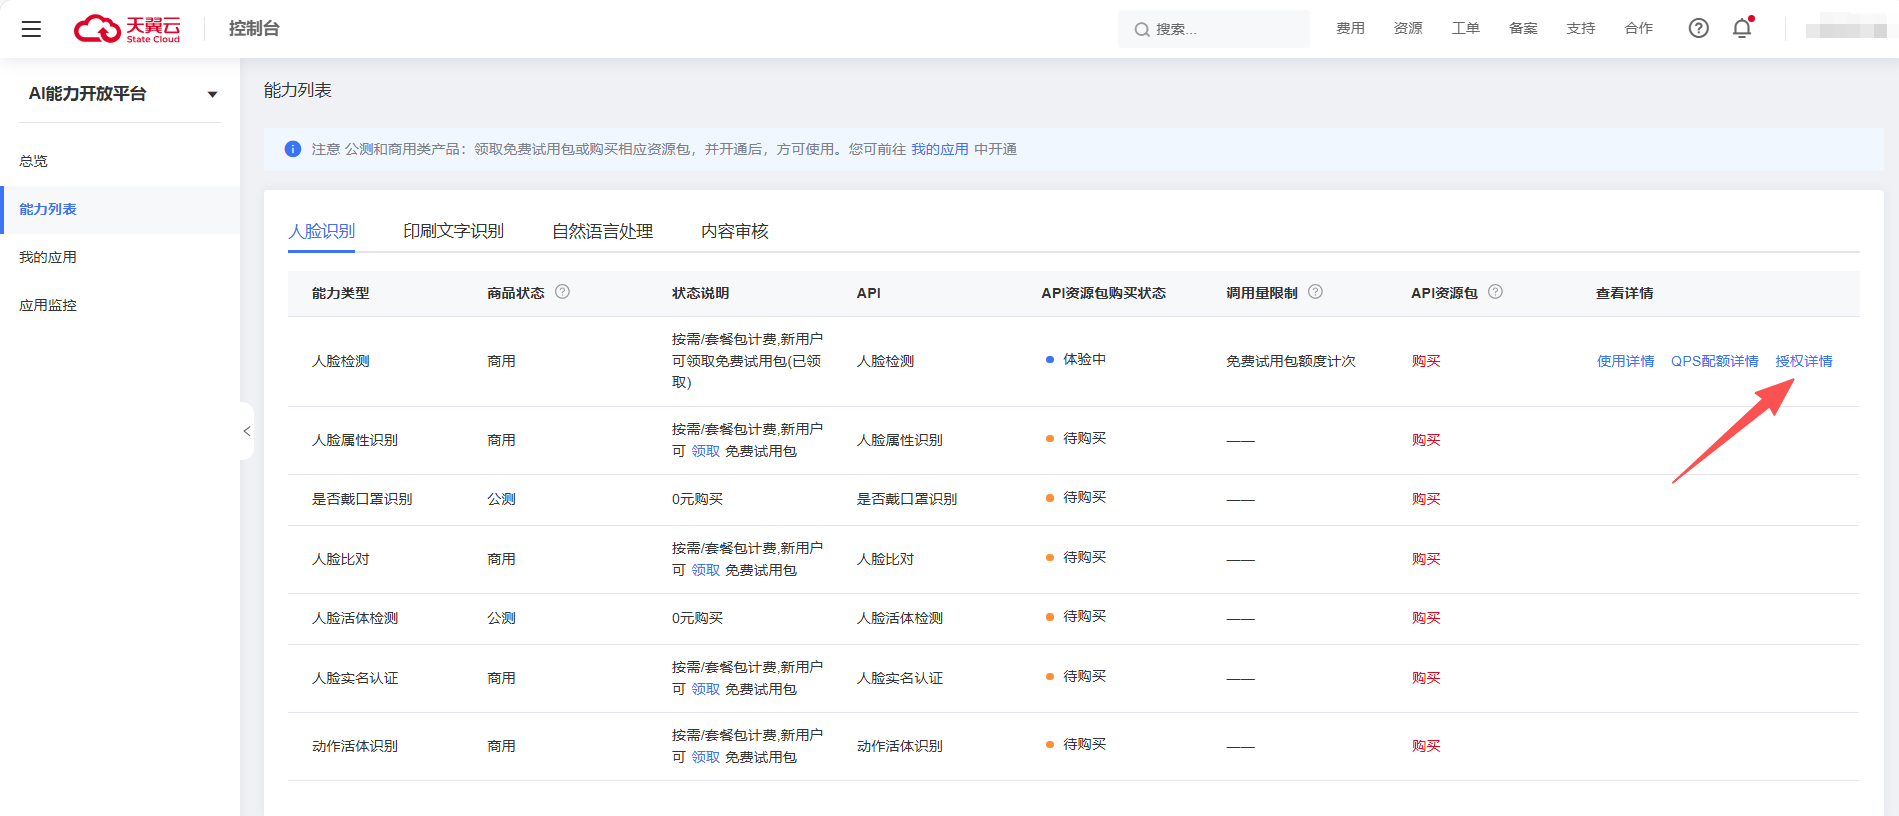This screenshot has width=1899, height=816.
Task: Switch to the 印刷文字识别 tab
Action: [453, 231]
